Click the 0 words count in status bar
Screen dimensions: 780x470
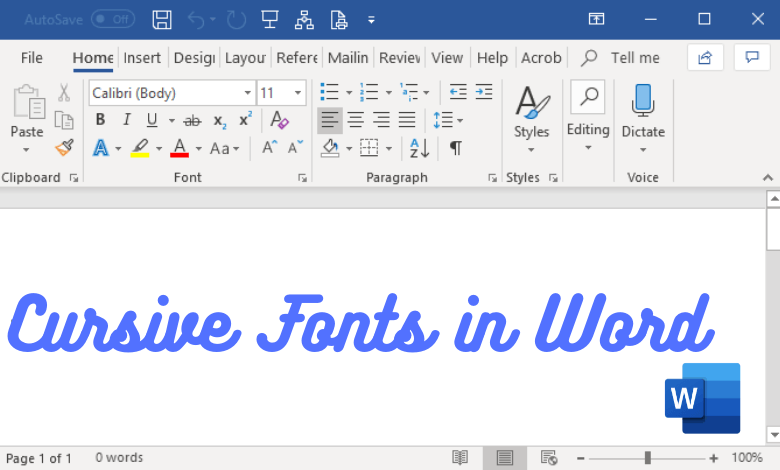(119, 458)
